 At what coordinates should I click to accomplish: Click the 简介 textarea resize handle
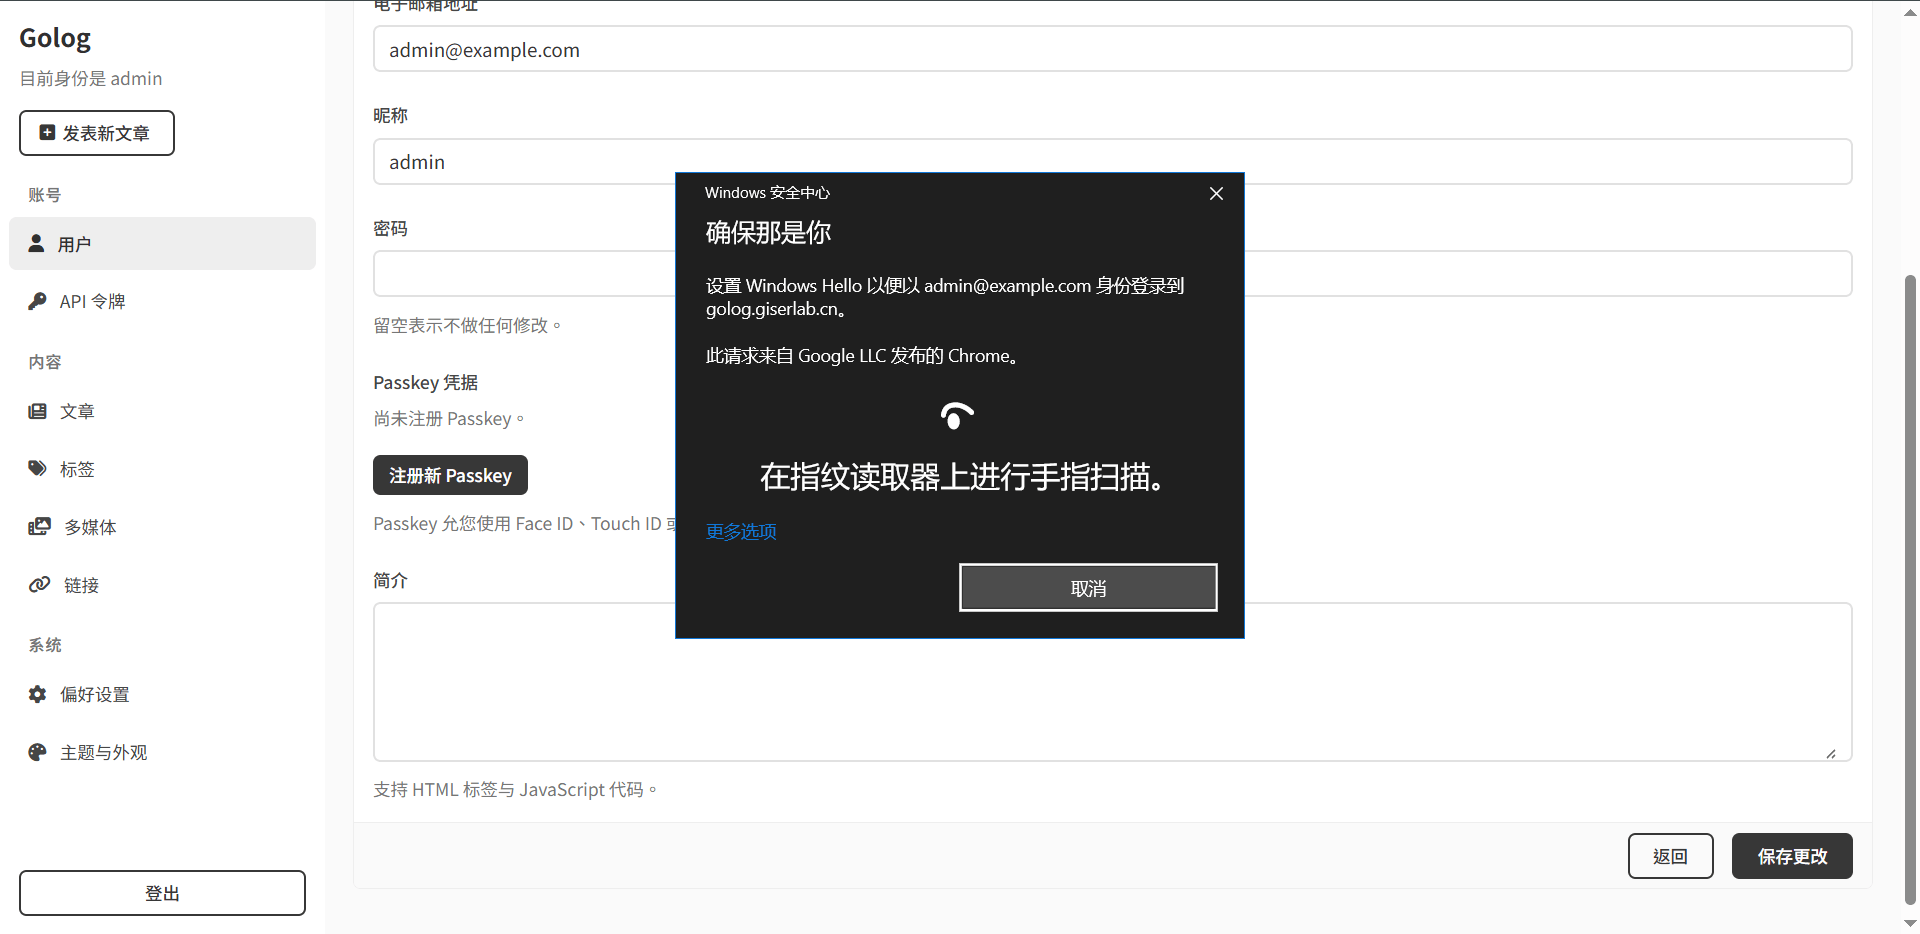click(x=1831, y=753)
